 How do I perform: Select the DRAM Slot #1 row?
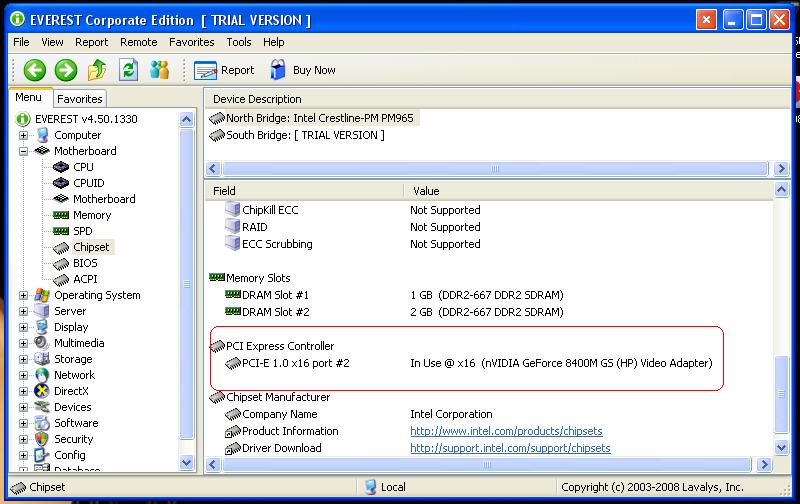click(394, 295)
